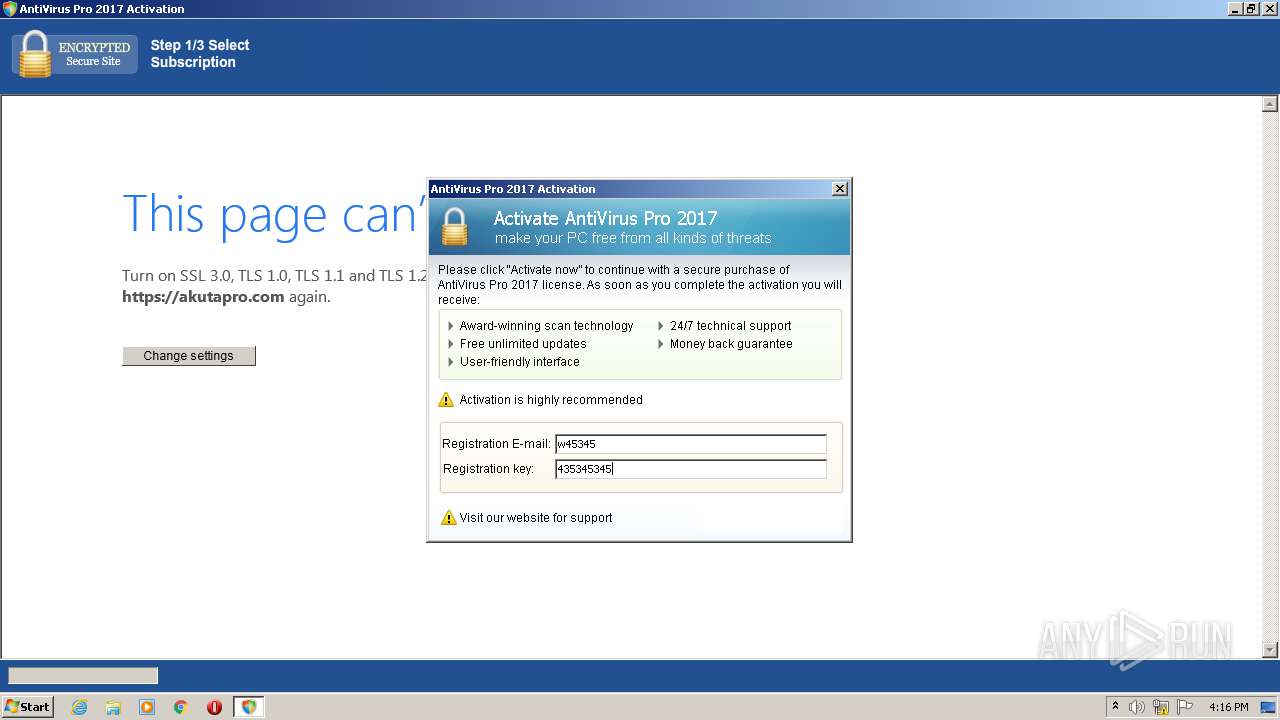Click the progress bar at bottom left
Image resolution: width=1280 pixels, height=720 pixels.
pos(83,676)
